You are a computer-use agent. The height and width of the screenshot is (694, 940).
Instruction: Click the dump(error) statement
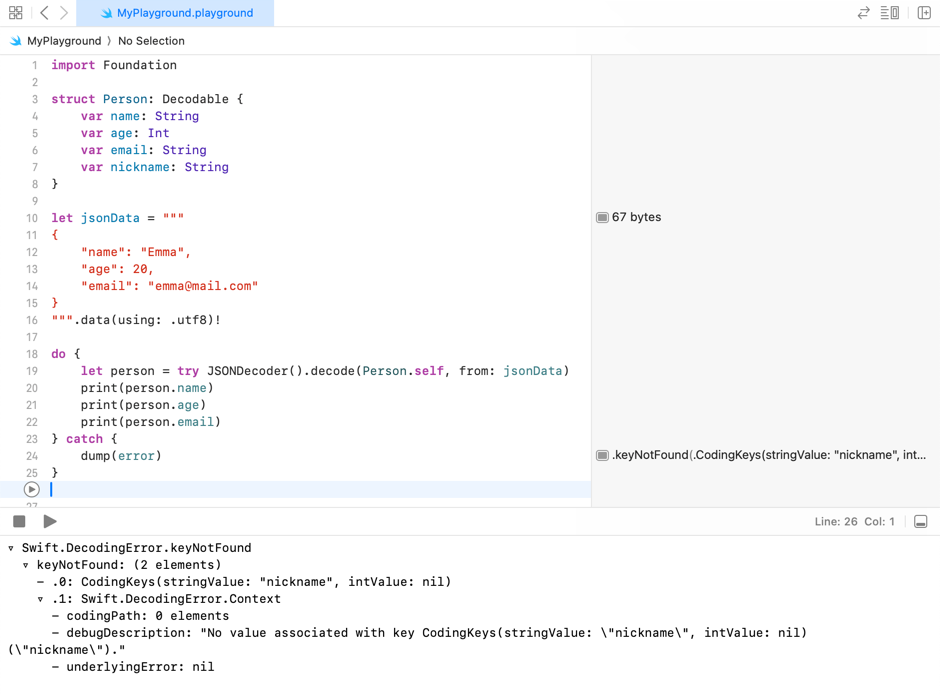121,455
